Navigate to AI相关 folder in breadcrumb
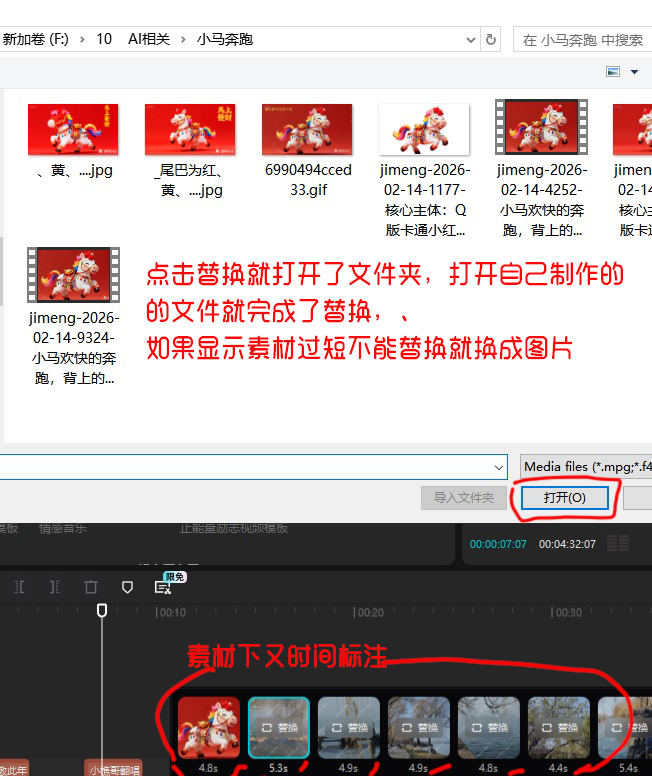Viewport: 652px width, 776px height. (x=148, y=39)
